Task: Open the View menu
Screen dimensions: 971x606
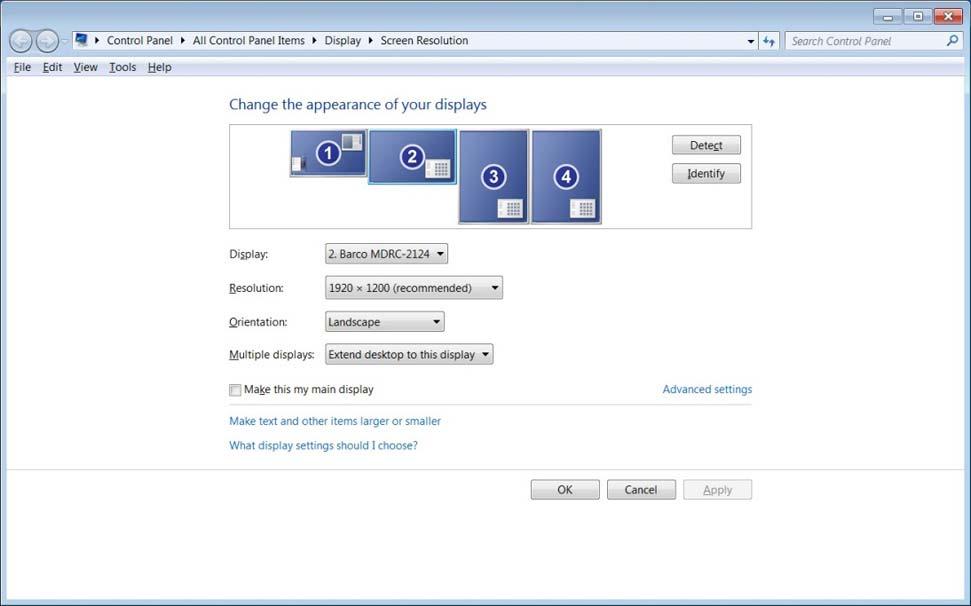Action: click(85, 67)
